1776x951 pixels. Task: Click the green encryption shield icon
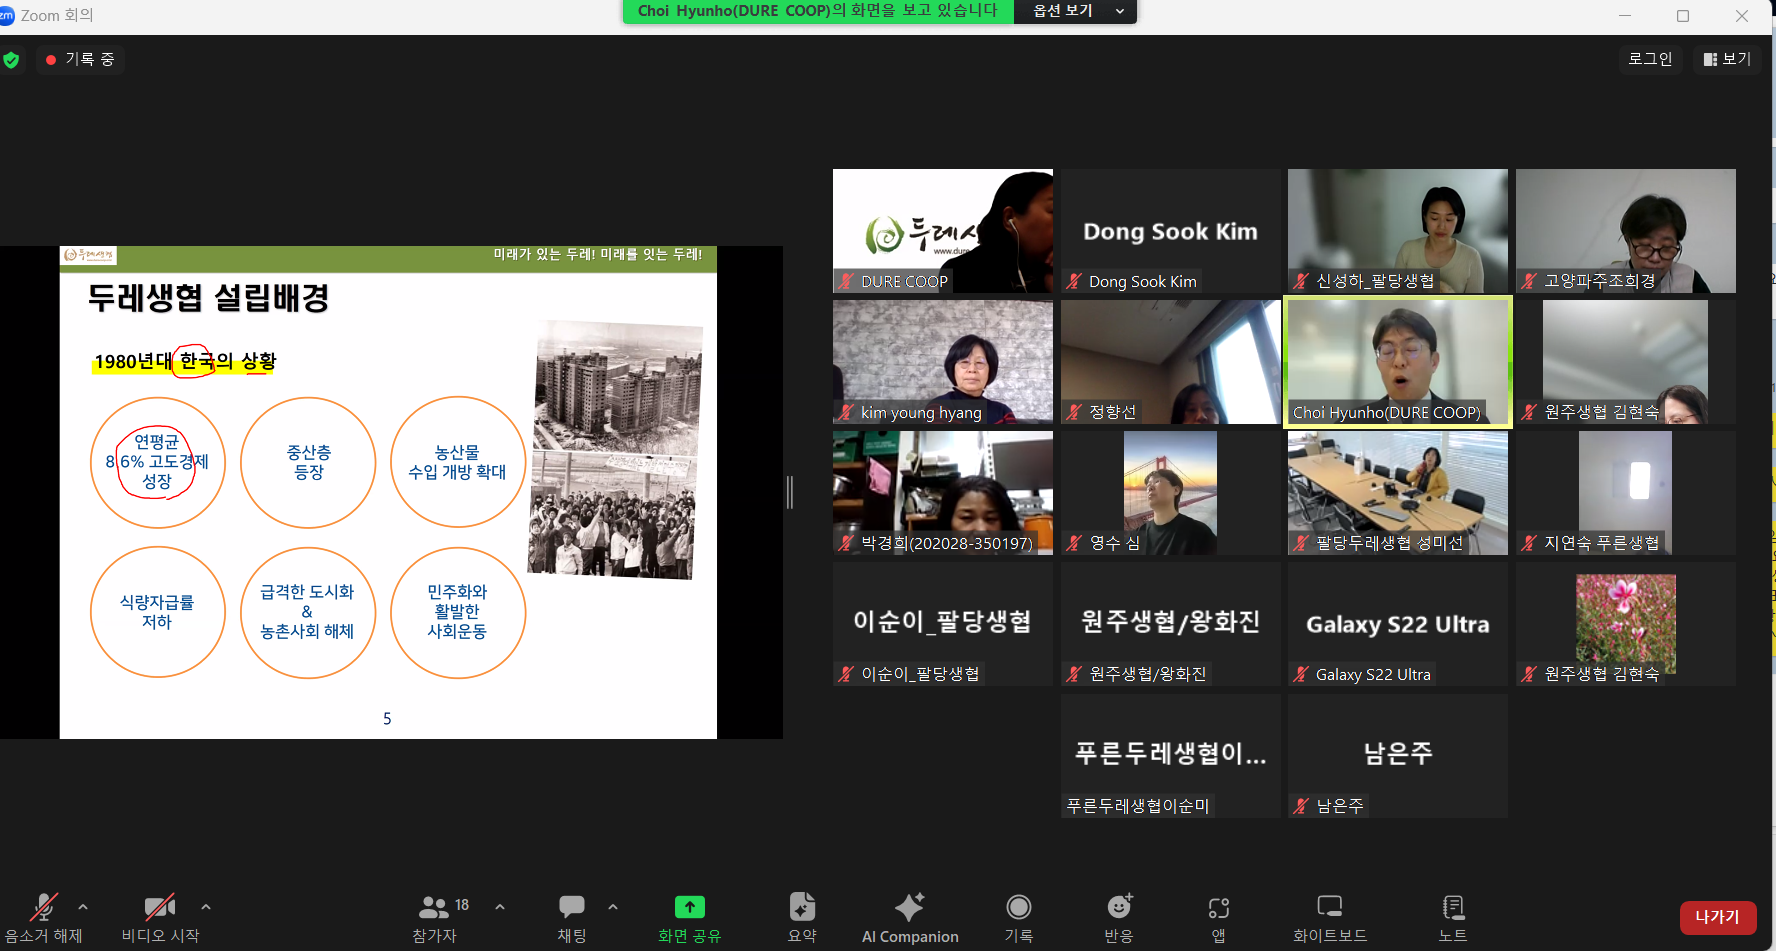tap(11, 60)
